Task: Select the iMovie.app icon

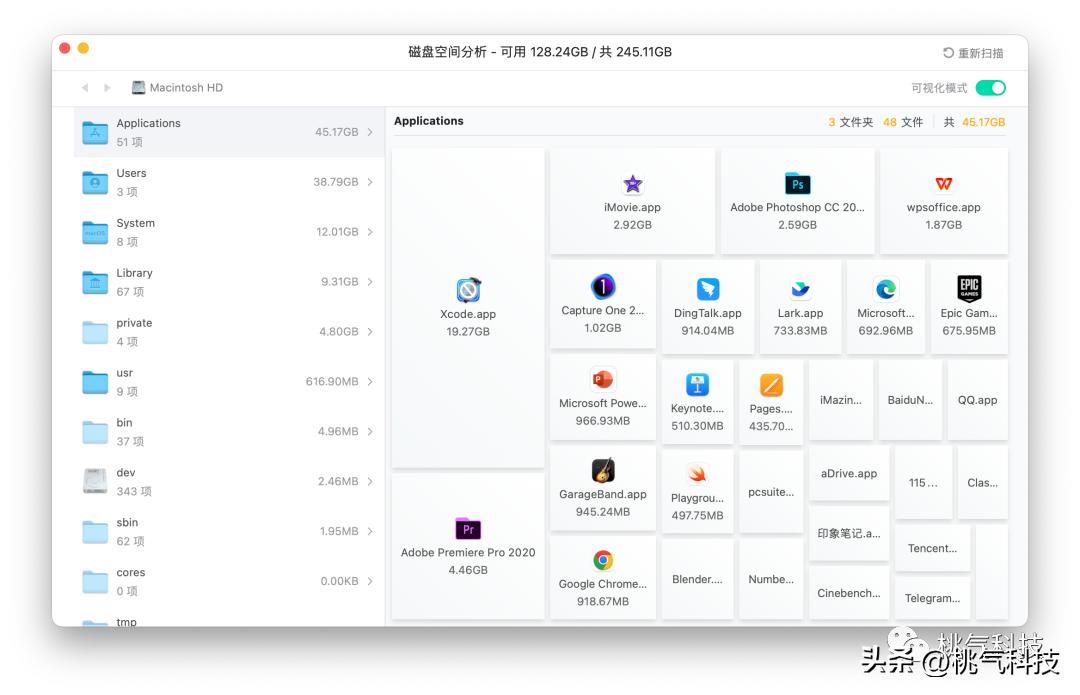Action: [x=632, y=184]
